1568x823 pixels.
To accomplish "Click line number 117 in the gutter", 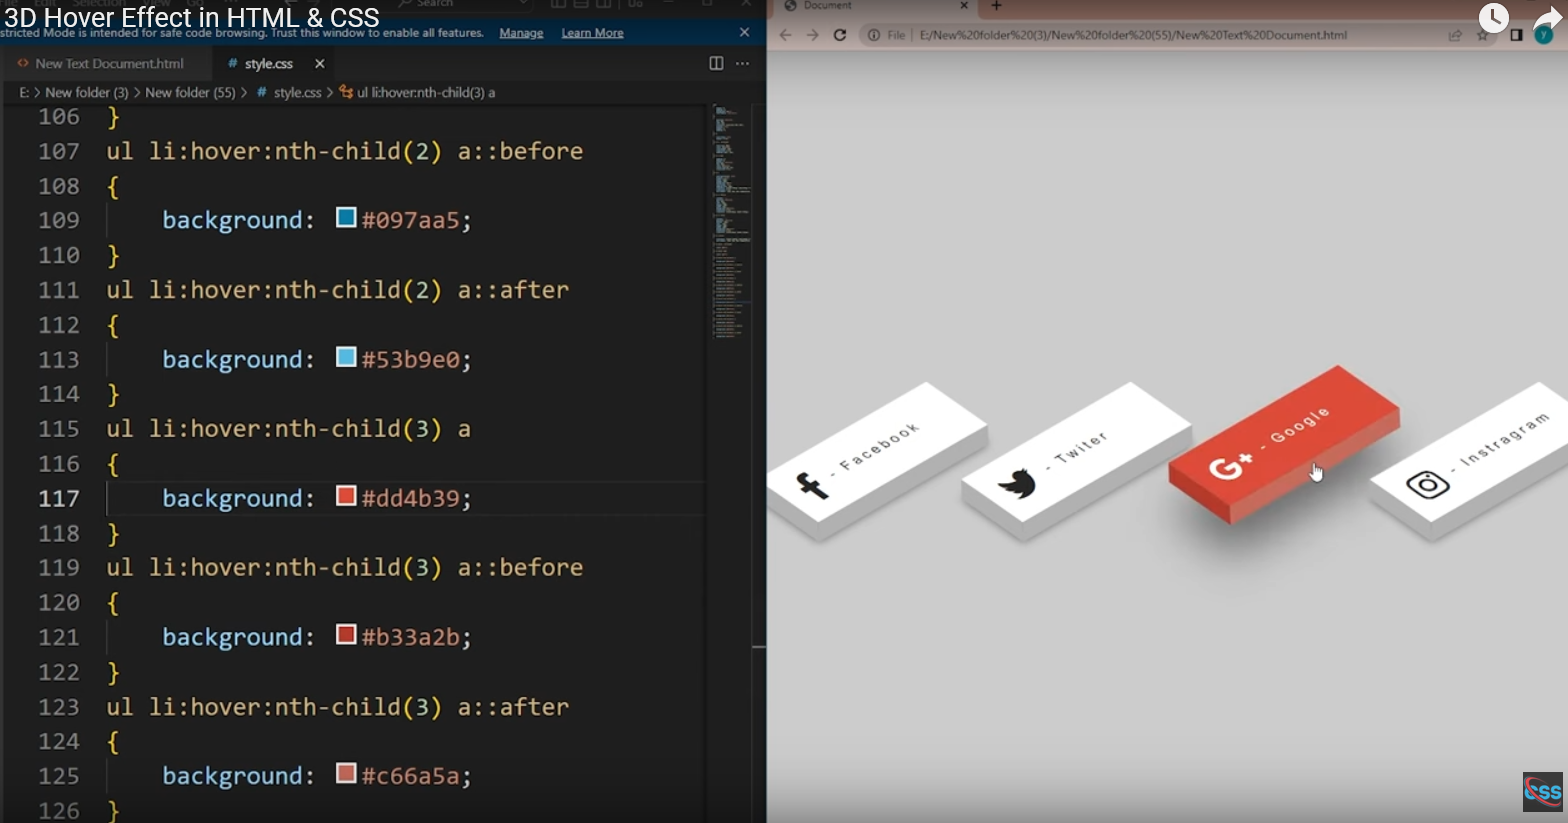I will click(x=59, y=498).
